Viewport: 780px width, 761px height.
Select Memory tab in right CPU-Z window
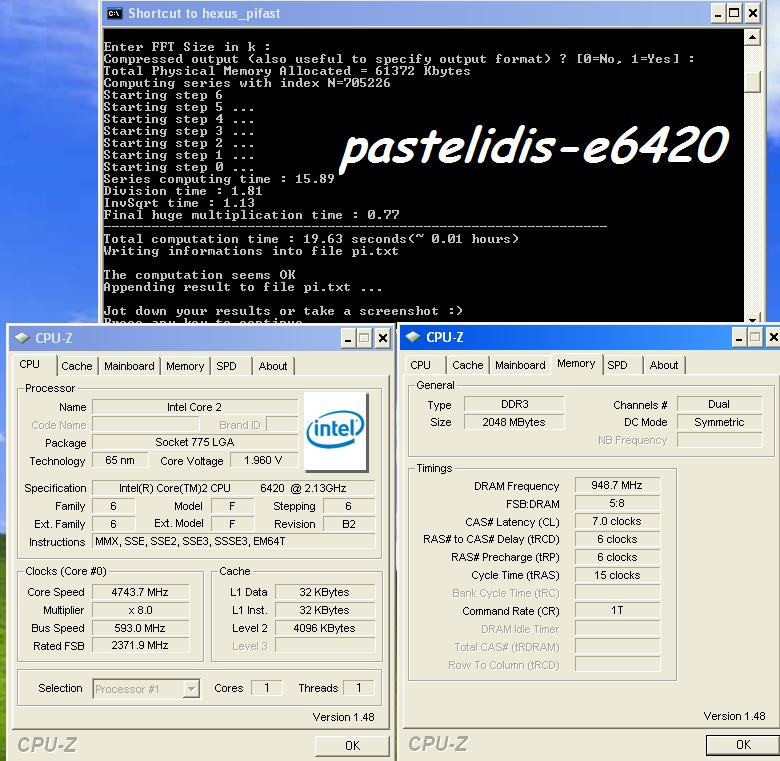click(x=576, y=364)
